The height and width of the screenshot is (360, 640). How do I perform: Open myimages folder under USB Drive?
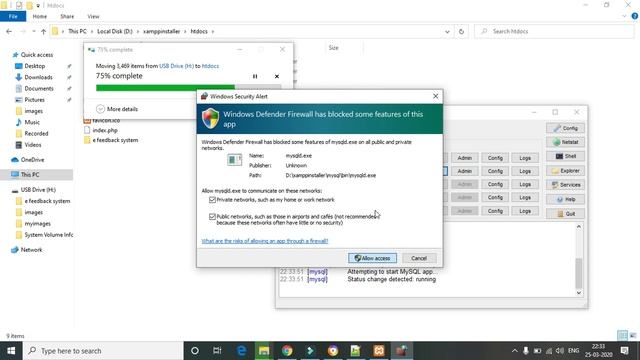[37, 224]
